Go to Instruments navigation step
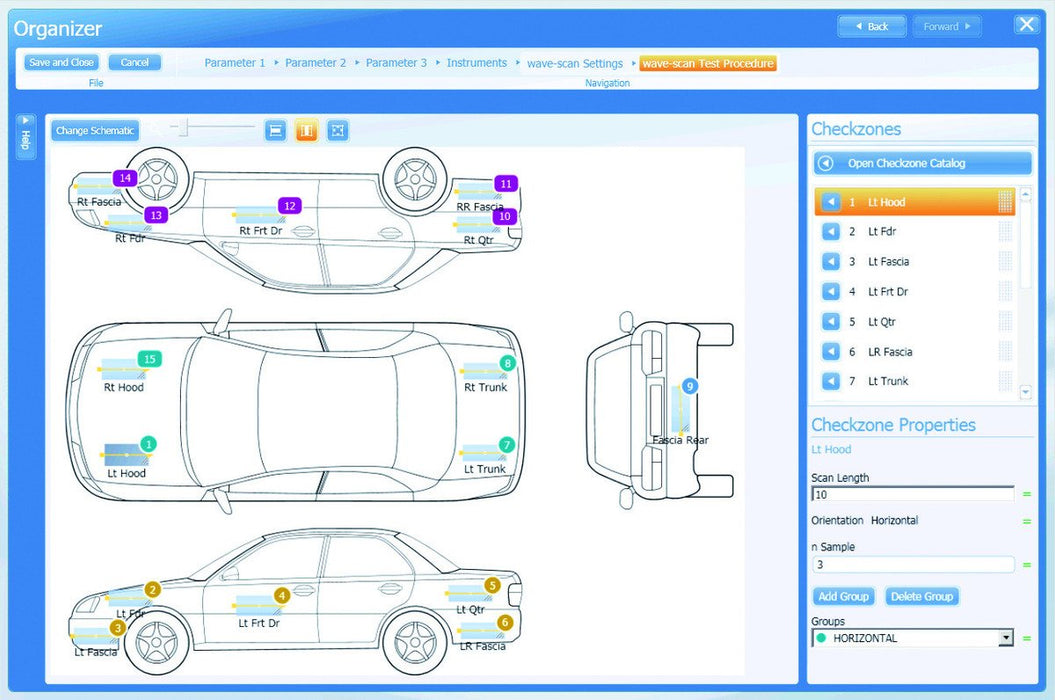This screenshot has width=1055, height=700. point(476,63)
